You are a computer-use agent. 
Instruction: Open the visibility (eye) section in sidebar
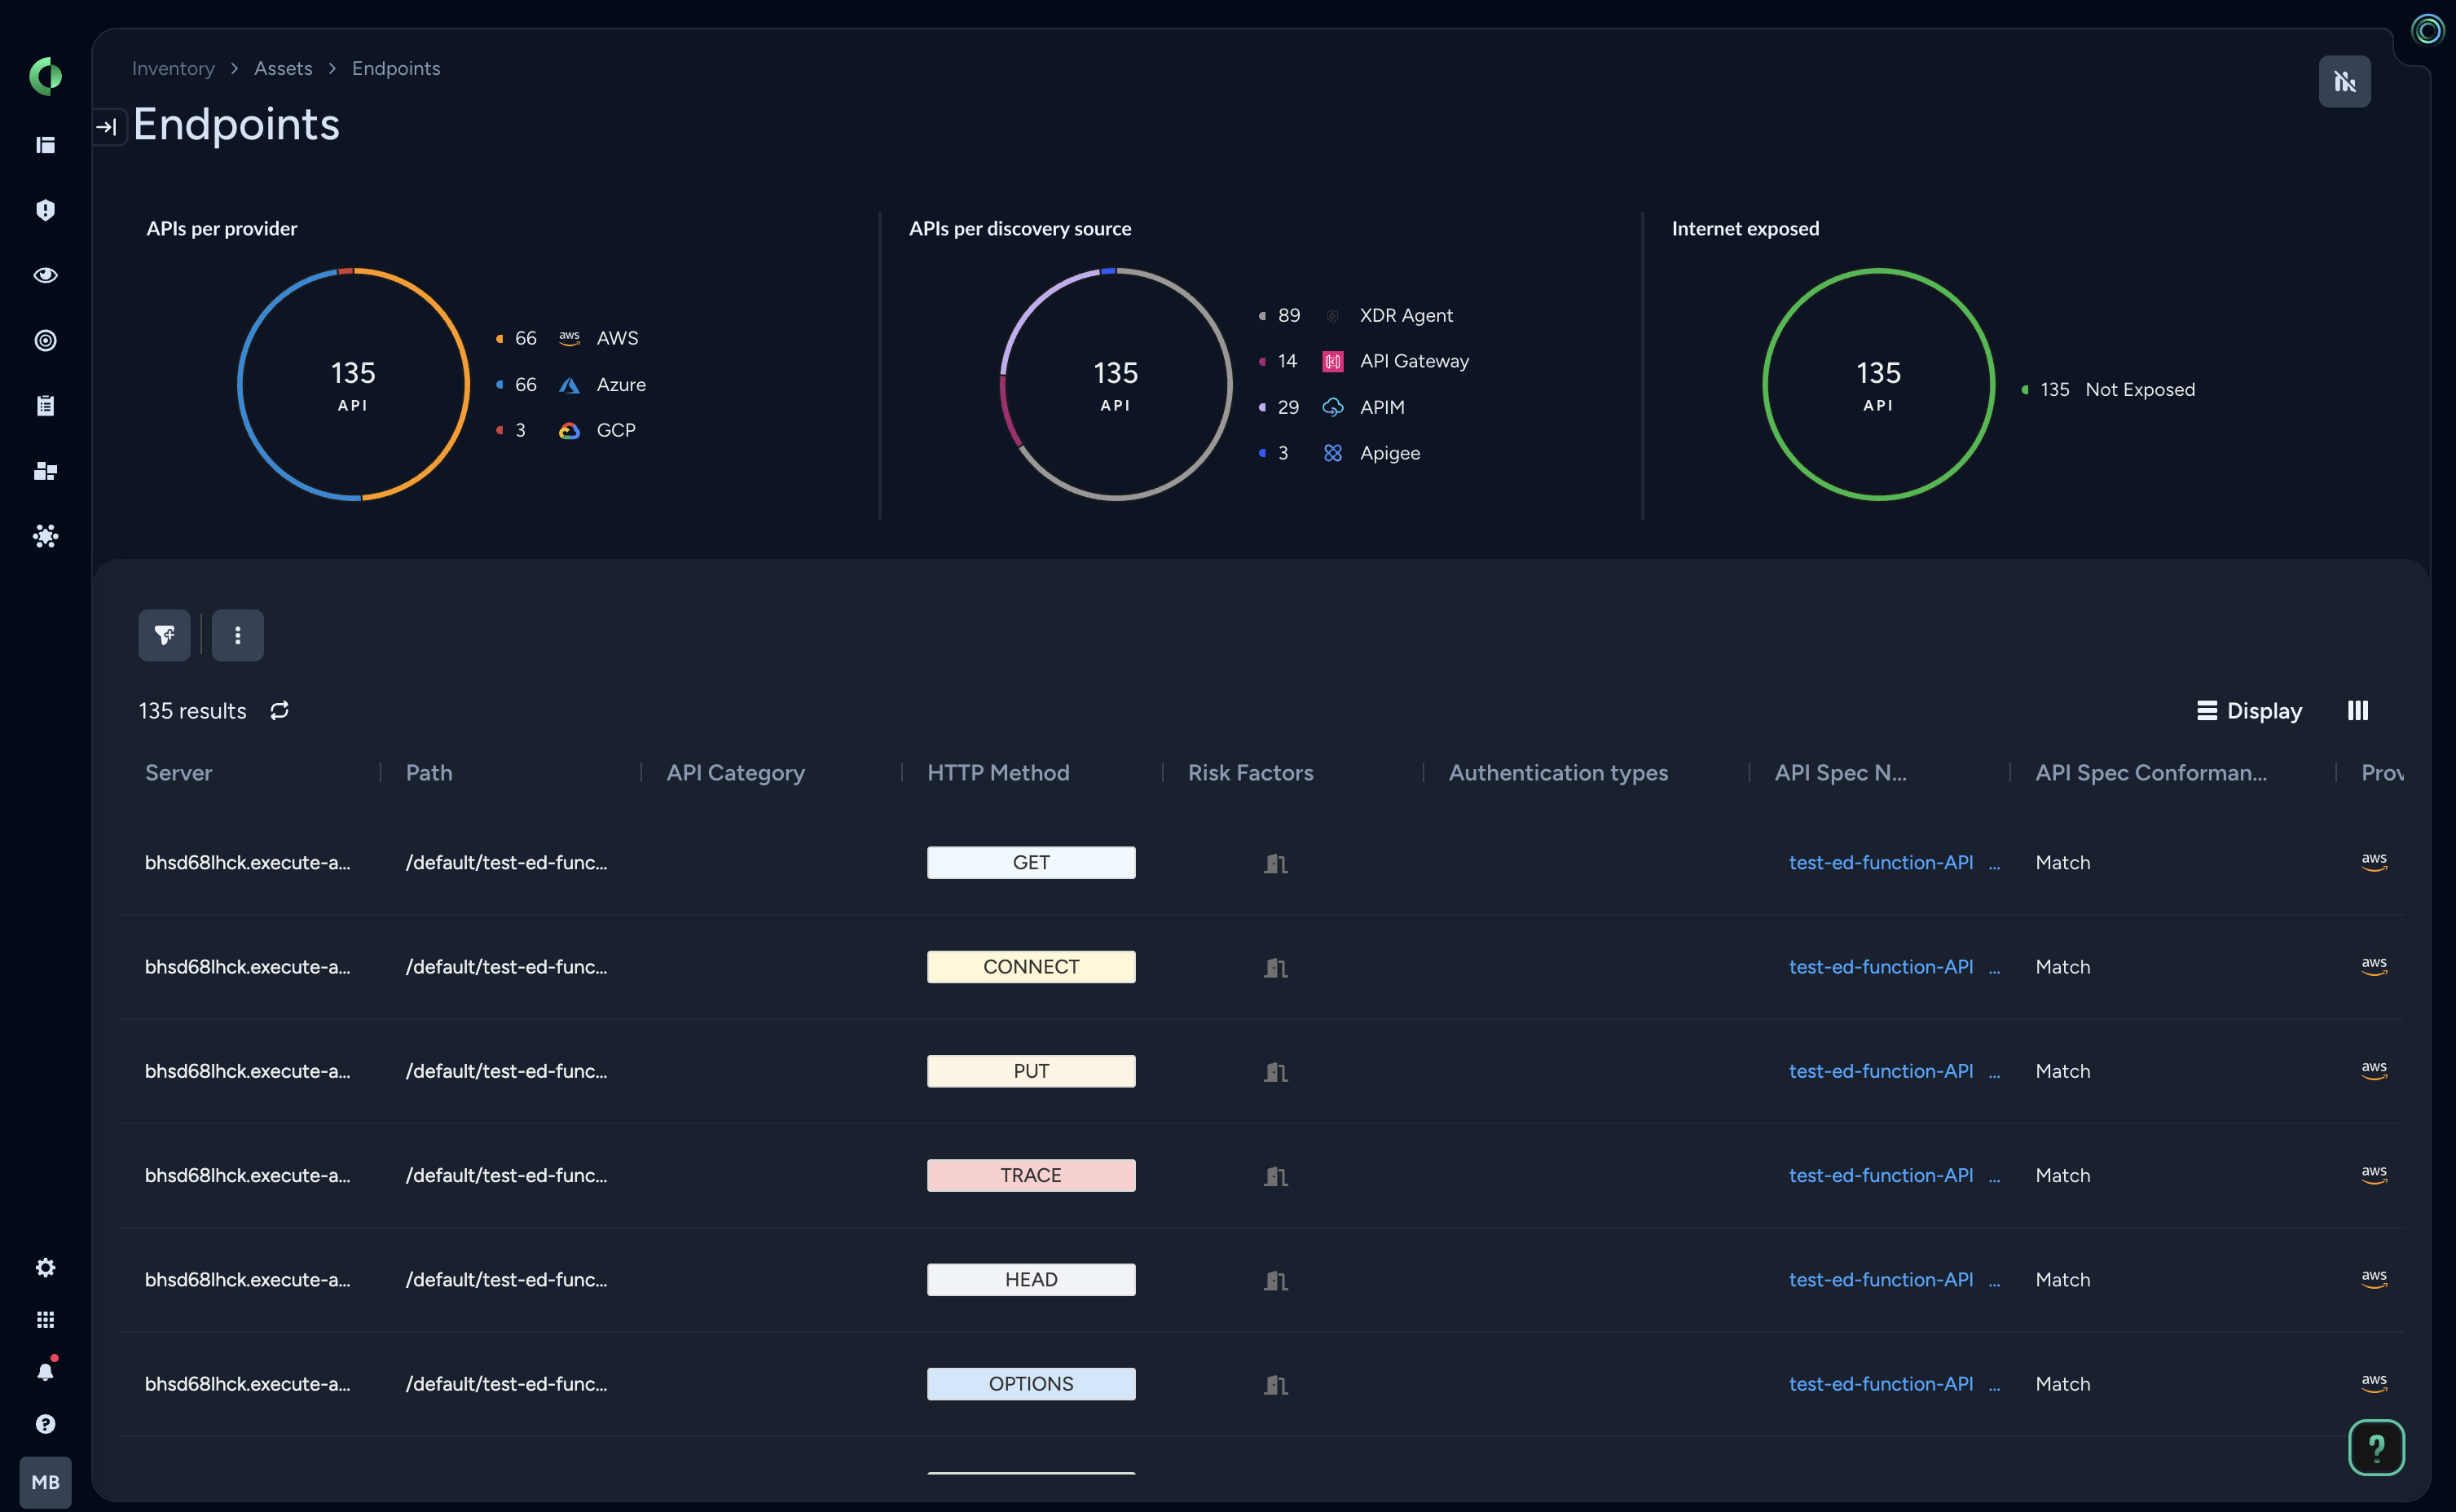[x=45, y=275]
